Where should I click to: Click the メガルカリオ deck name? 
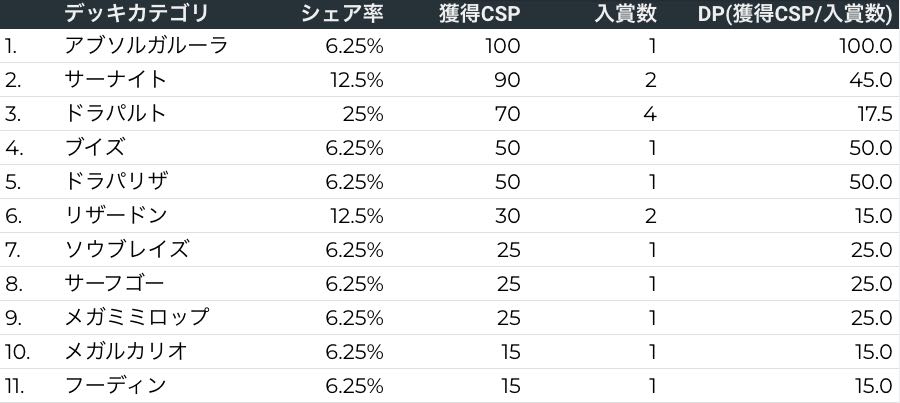point(125,352)
